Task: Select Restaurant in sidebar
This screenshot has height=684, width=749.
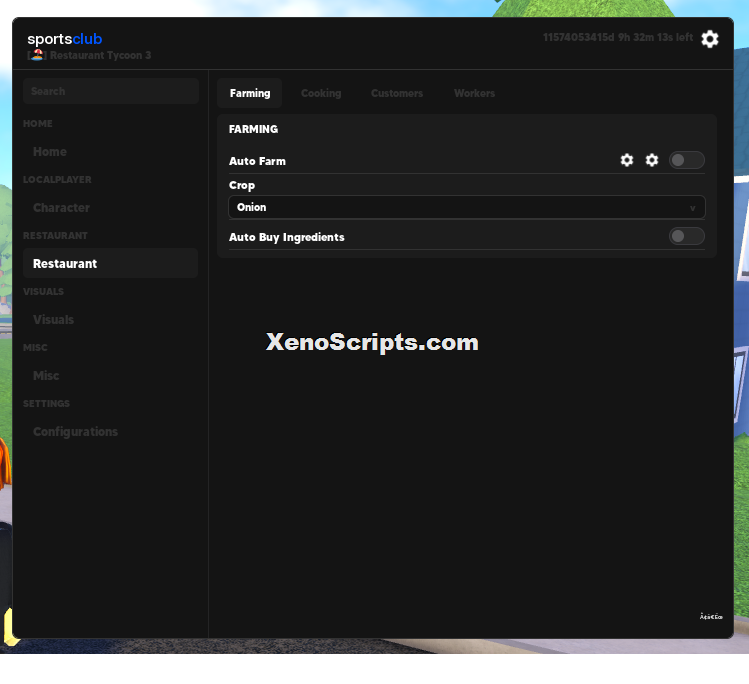Action: (x=110, y=263)
